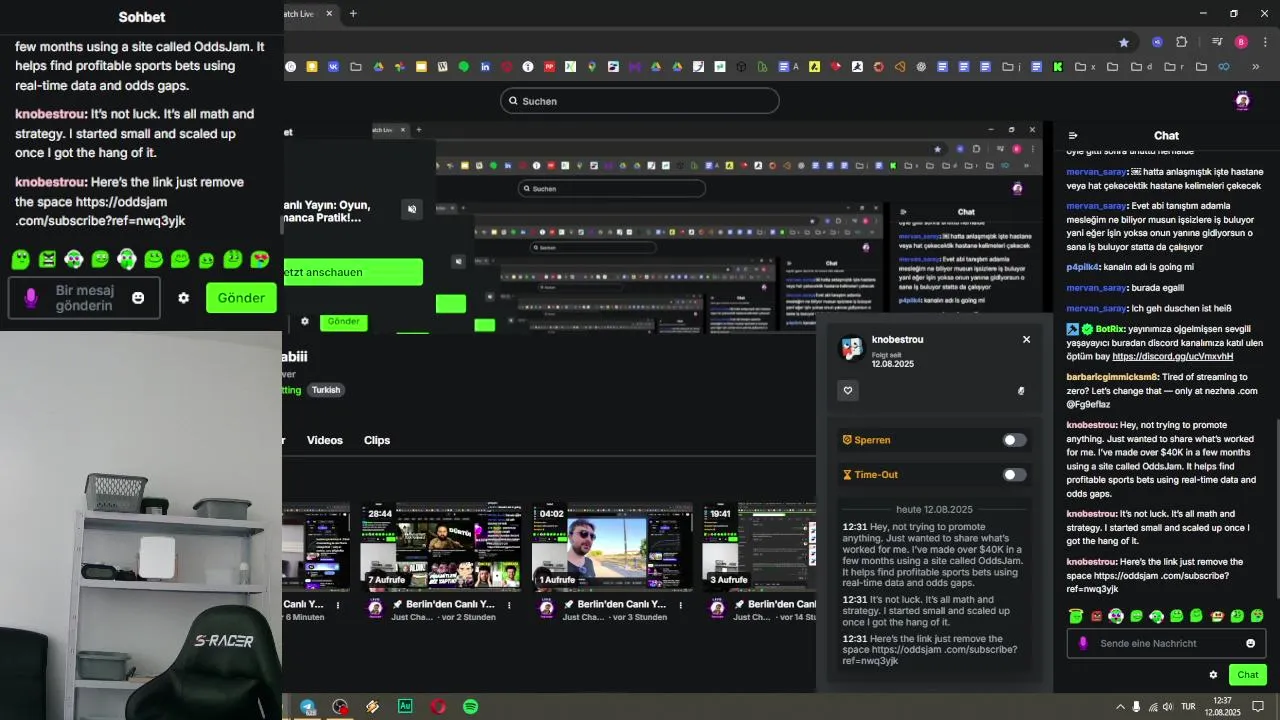This screenshot has width=1280, height=720.
Task: Insert the first green emote above chat input
Action: [x=1076, y=616]
